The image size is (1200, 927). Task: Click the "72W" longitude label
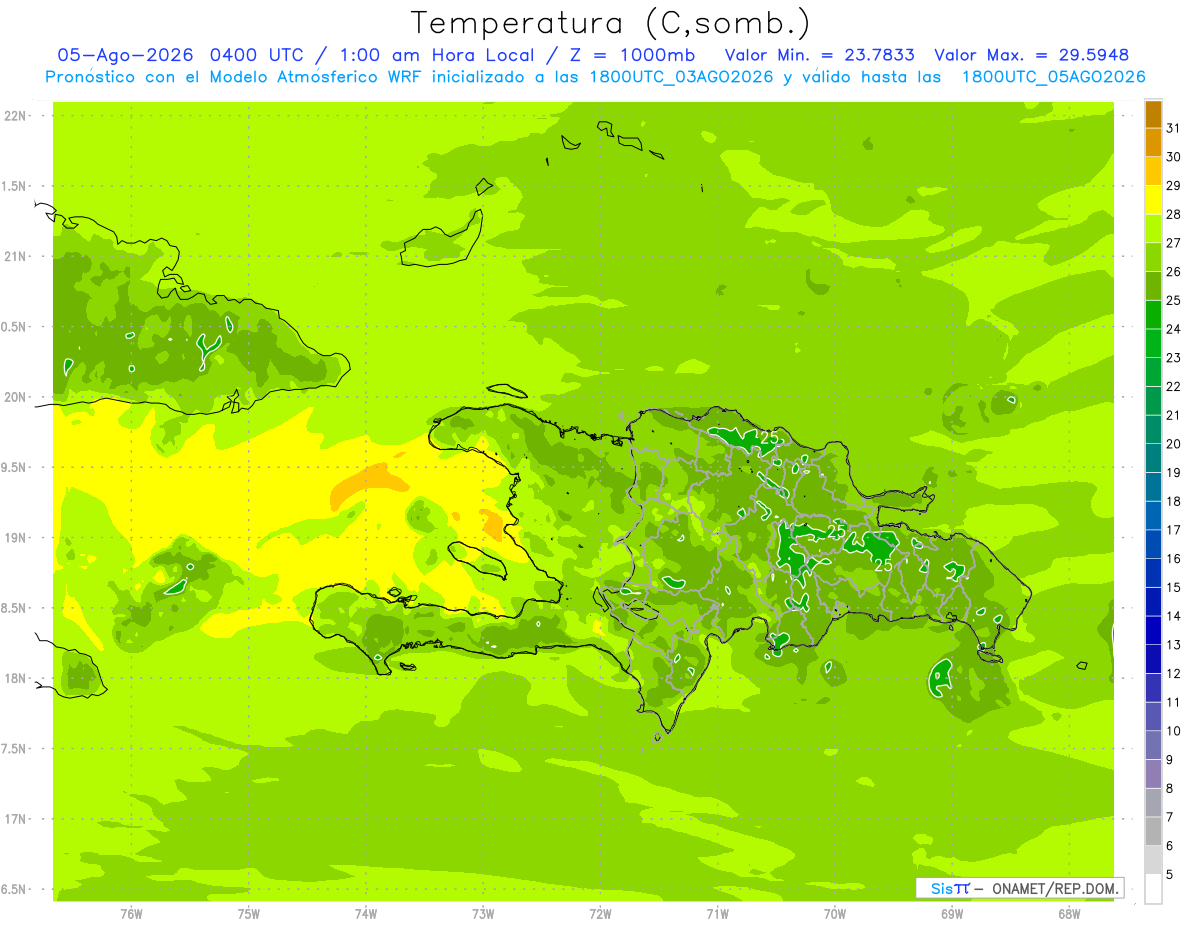(x=600, y=914)
